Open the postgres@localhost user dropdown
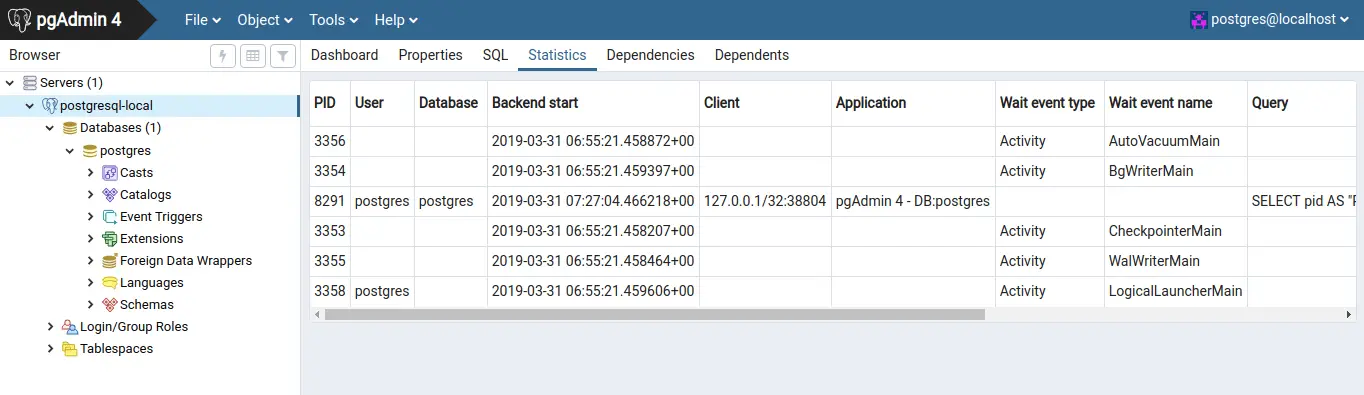This screenshot has height=395, width=1364. (x=1270, y=19)
